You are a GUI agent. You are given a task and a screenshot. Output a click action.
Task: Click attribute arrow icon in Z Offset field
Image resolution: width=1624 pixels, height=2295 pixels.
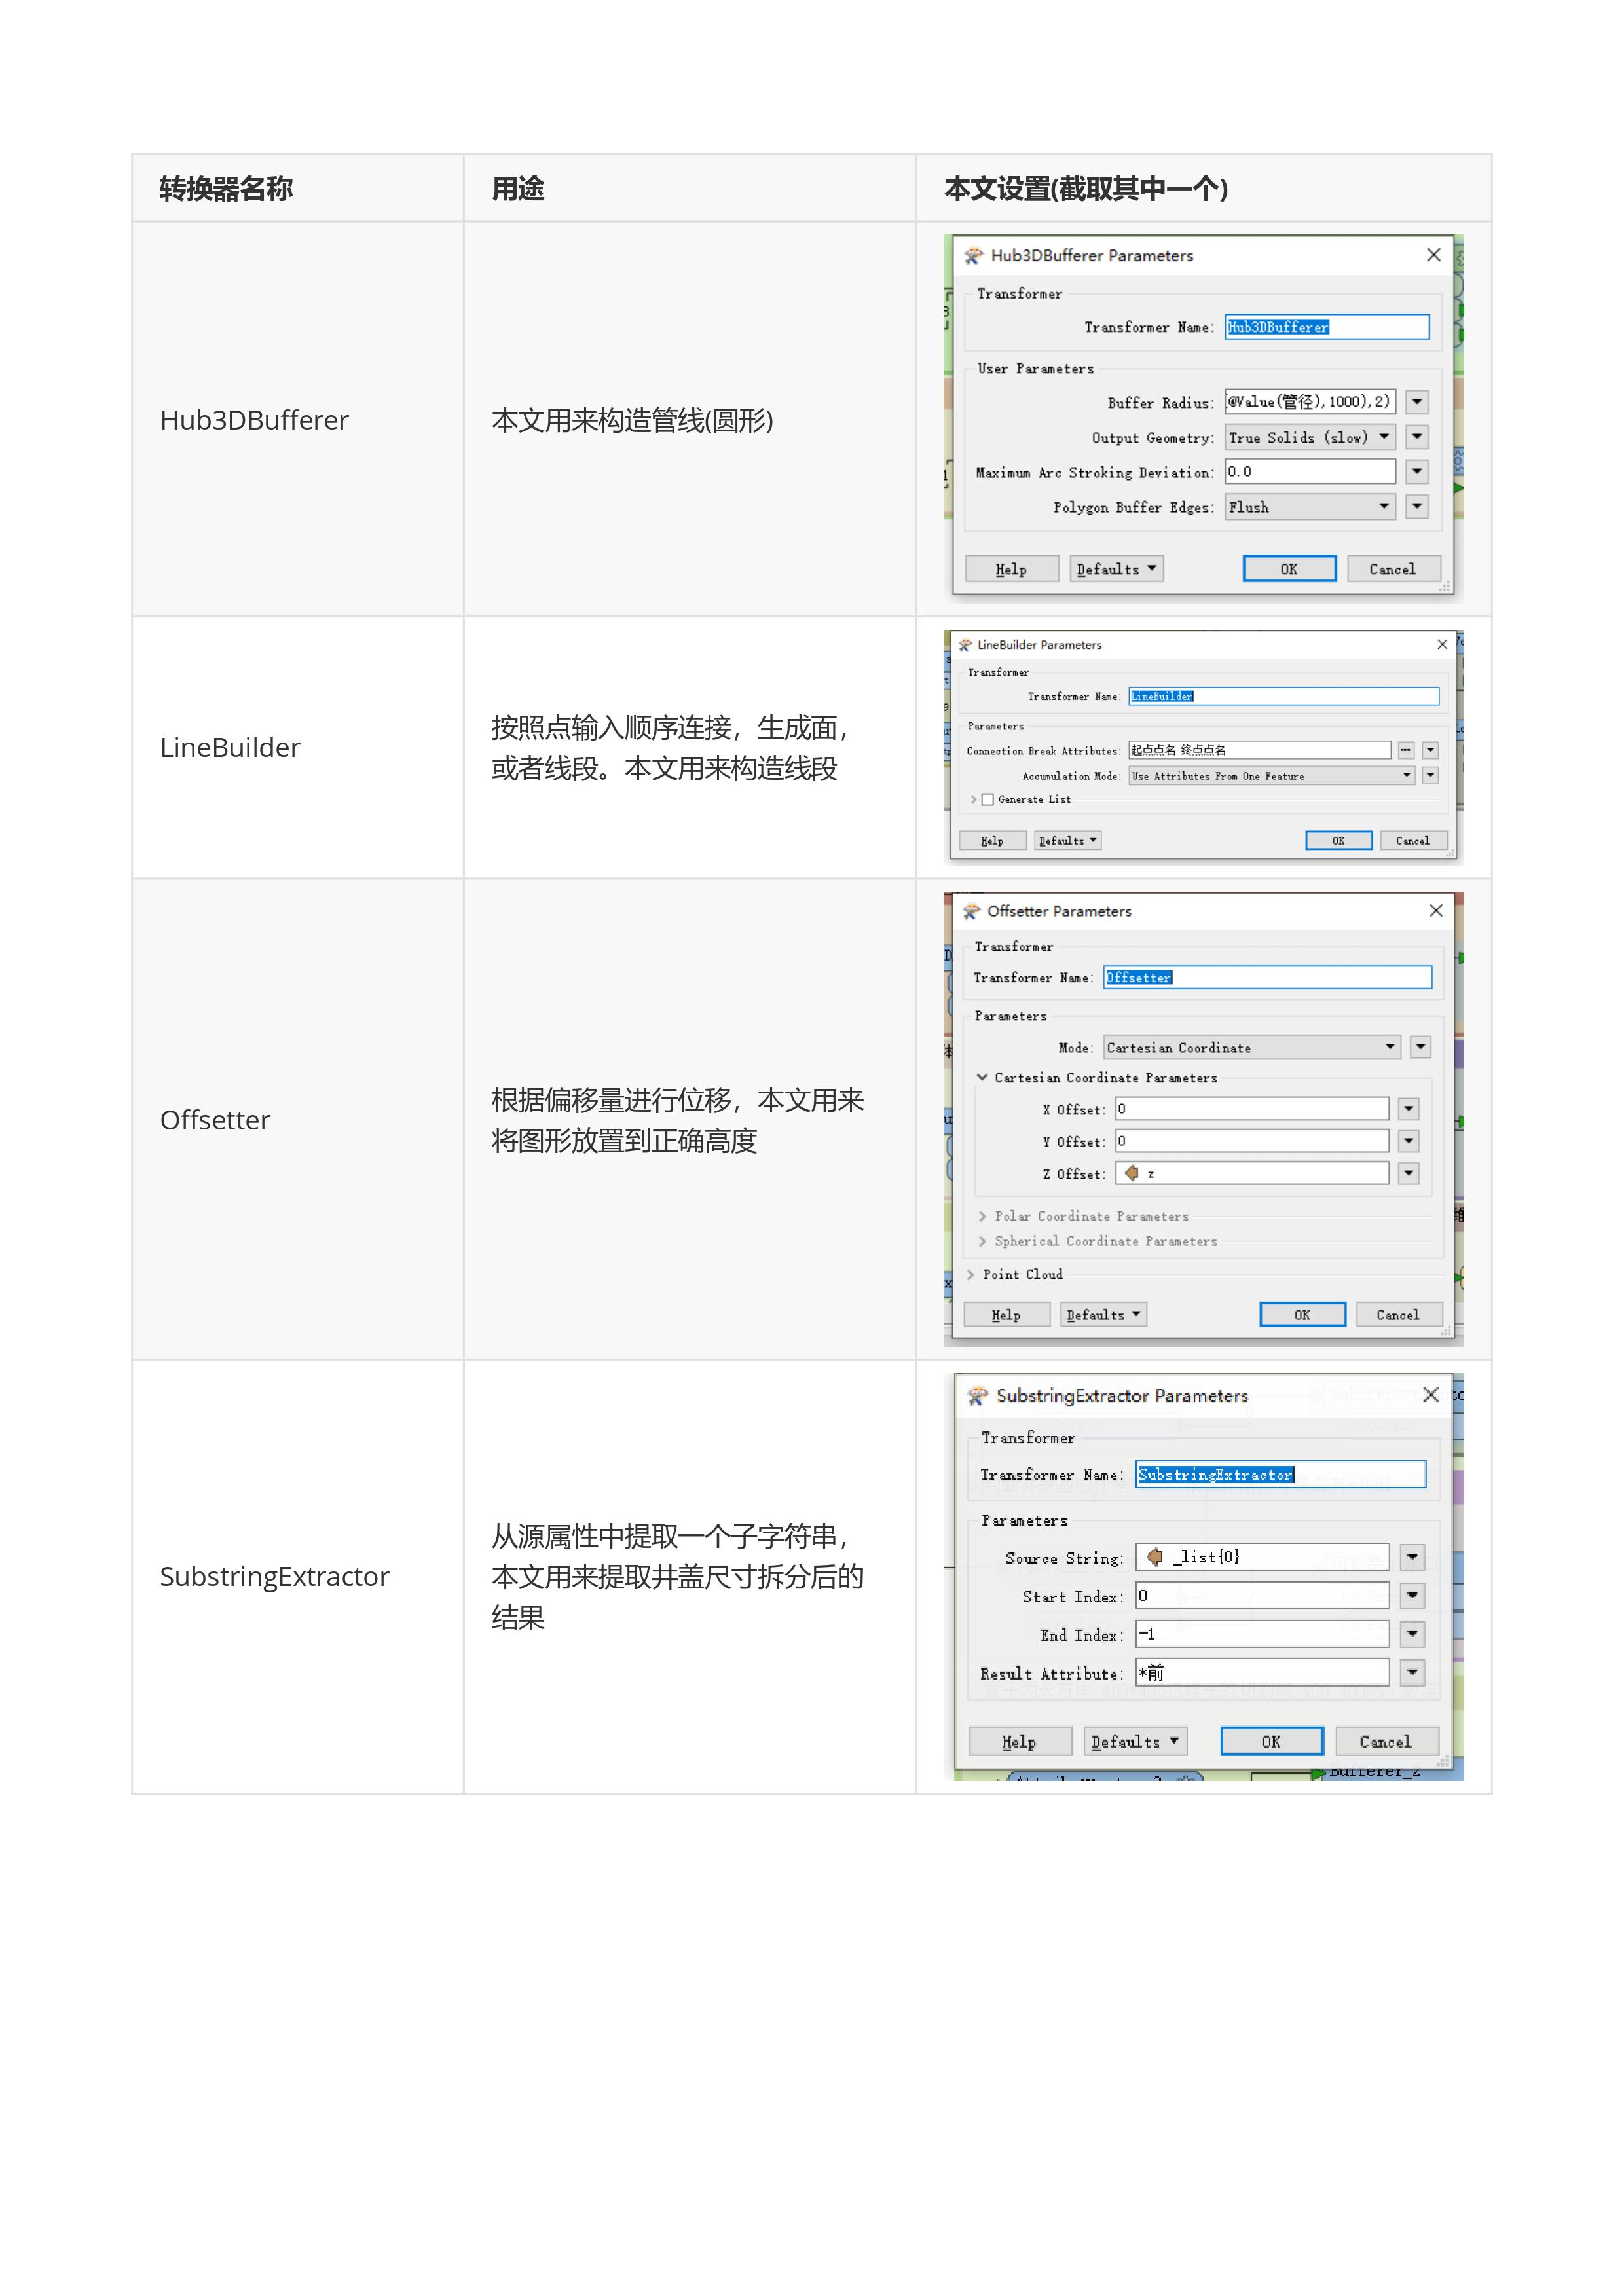pos(1132,1173)
